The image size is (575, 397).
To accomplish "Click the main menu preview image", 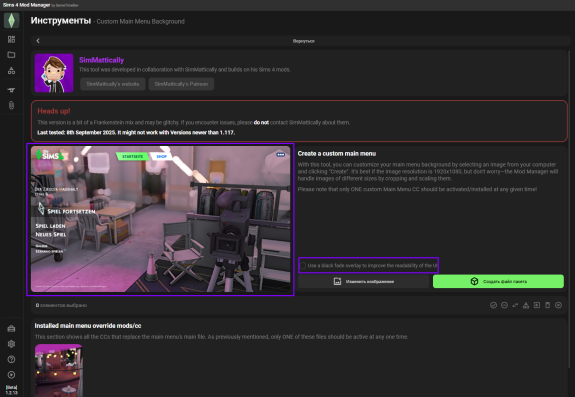I will point(160,219).
